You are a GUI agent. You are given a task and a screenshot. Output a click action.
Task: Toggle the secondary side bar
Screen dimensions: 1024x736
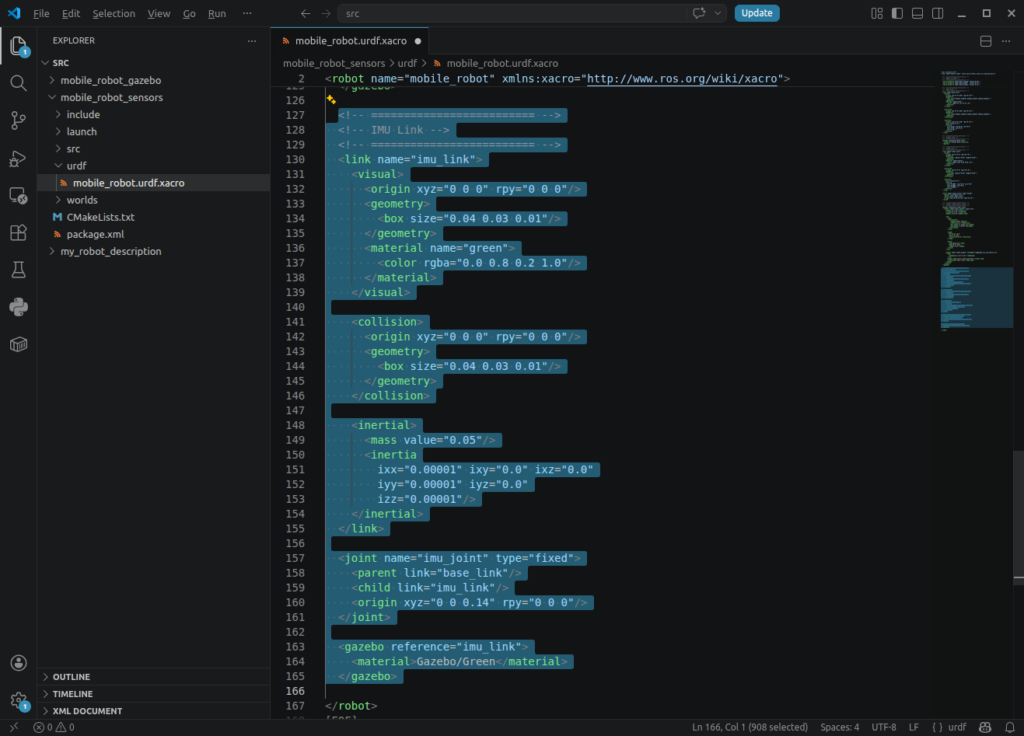938,13
